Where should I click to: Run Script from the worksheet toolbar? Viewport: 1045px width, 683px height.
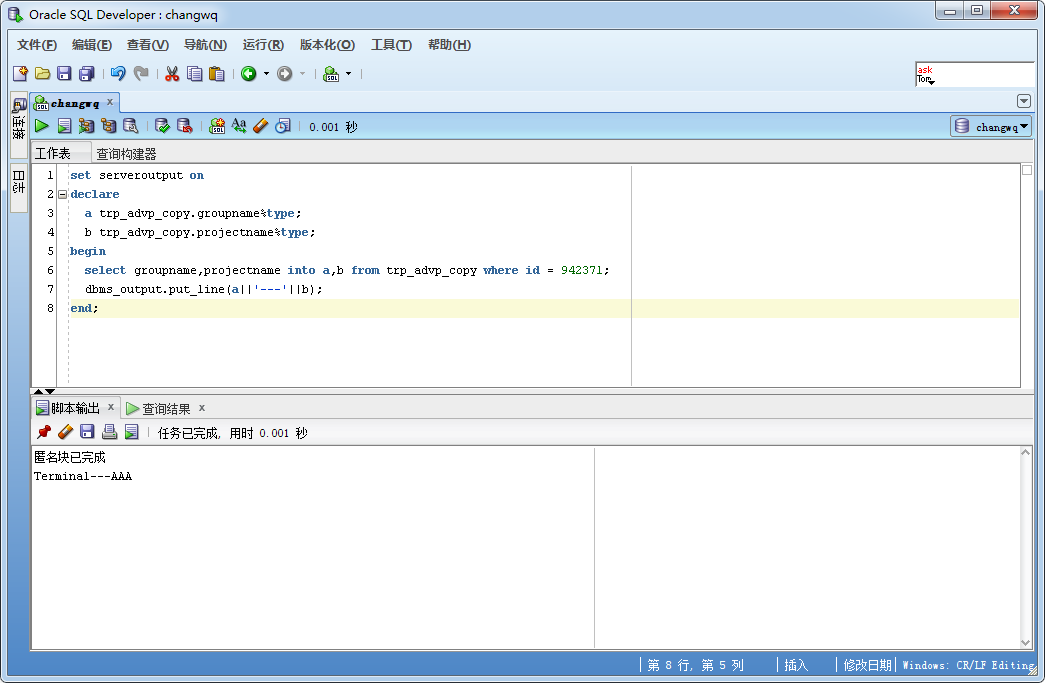tap(64, 125)
